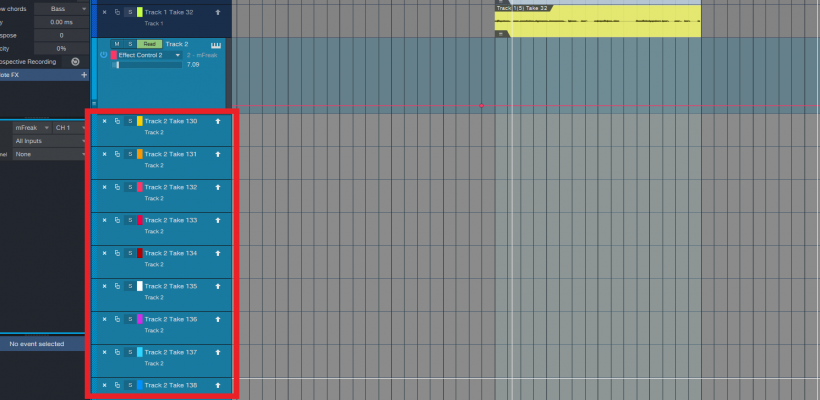The image size is (820, 400).
Task: Open the Bass chord follow dropdown
Action: pyautogui.click(x=62, y=9)
